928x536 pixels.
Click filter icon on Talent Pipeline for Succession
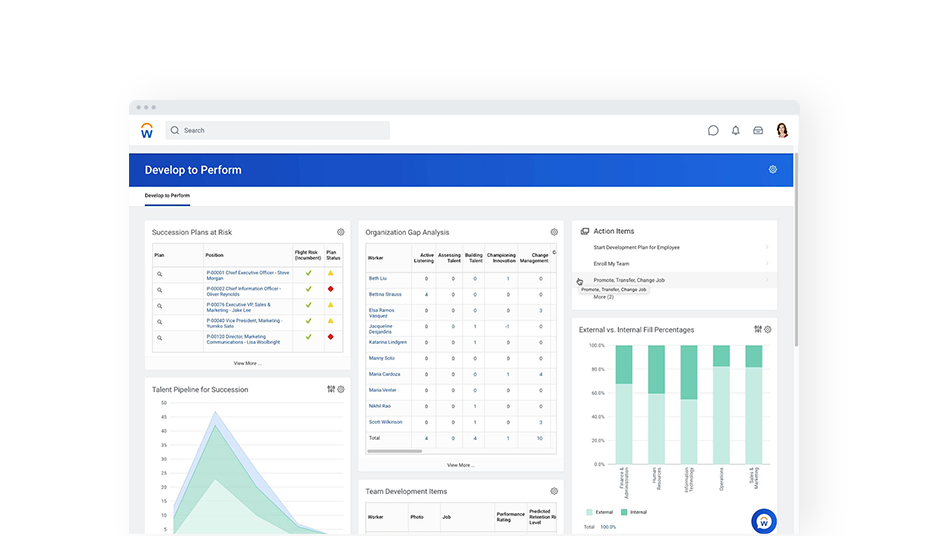330,389
